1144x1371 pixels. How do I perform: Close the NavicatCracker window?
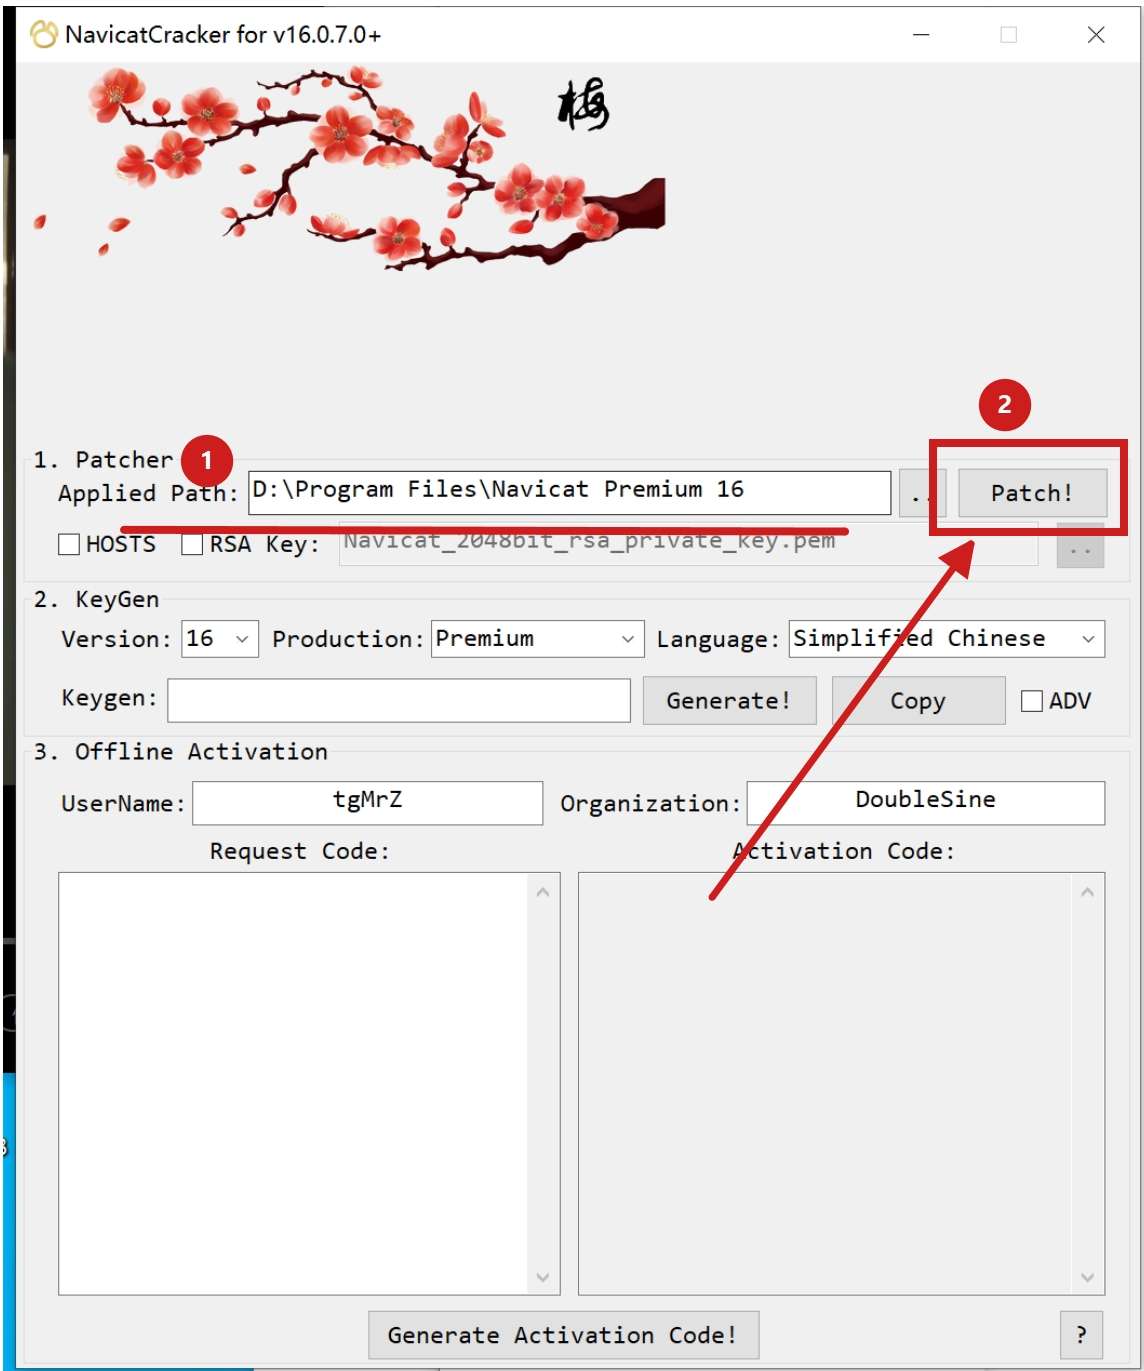[1096, 35]
